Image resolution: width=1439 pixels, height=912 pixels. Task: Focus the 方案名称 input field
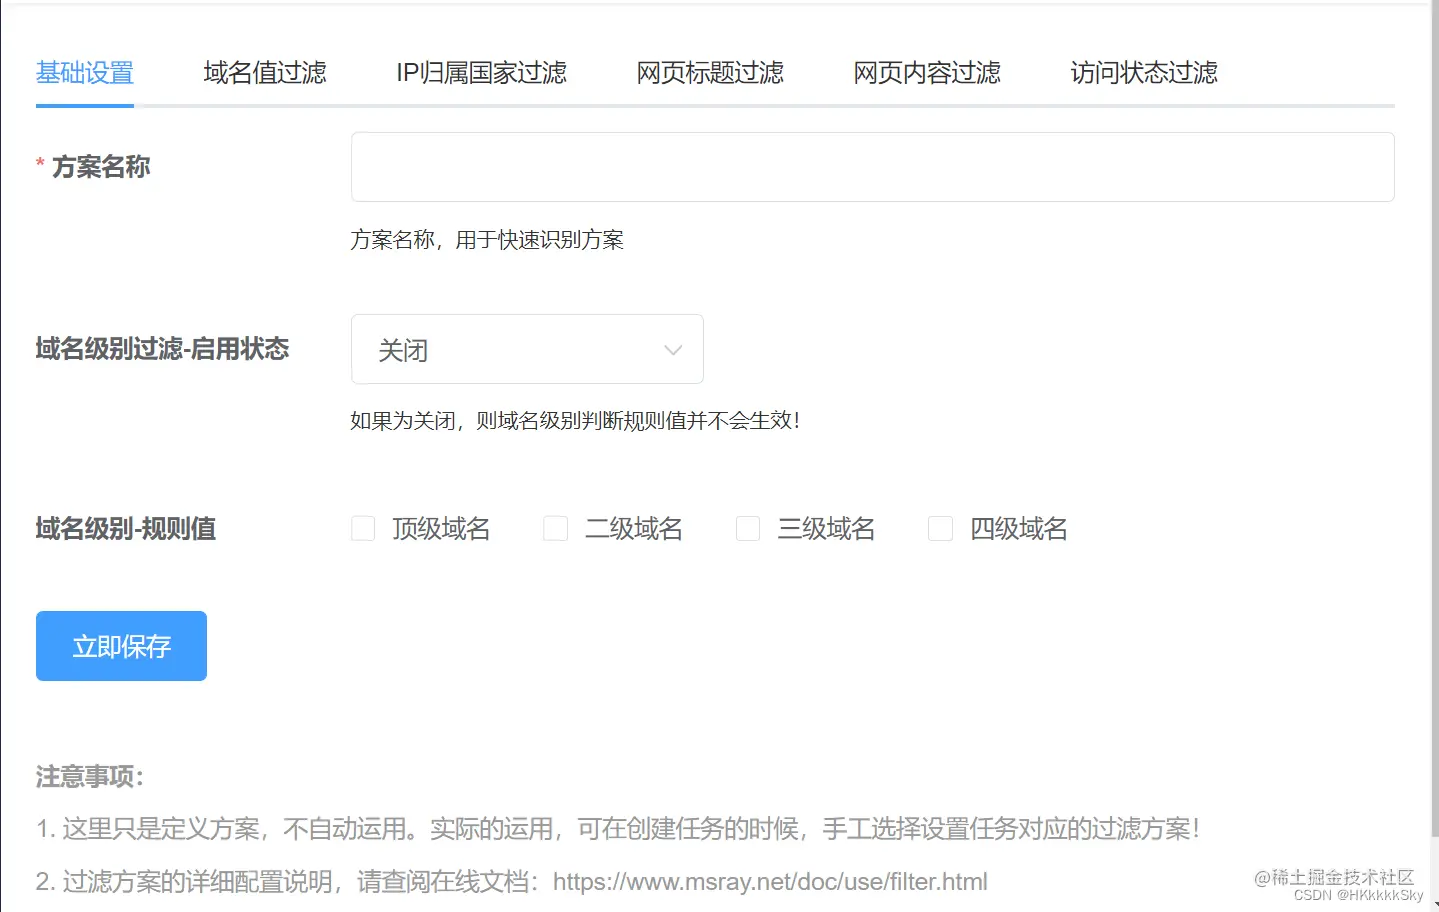tap(871, 166)
